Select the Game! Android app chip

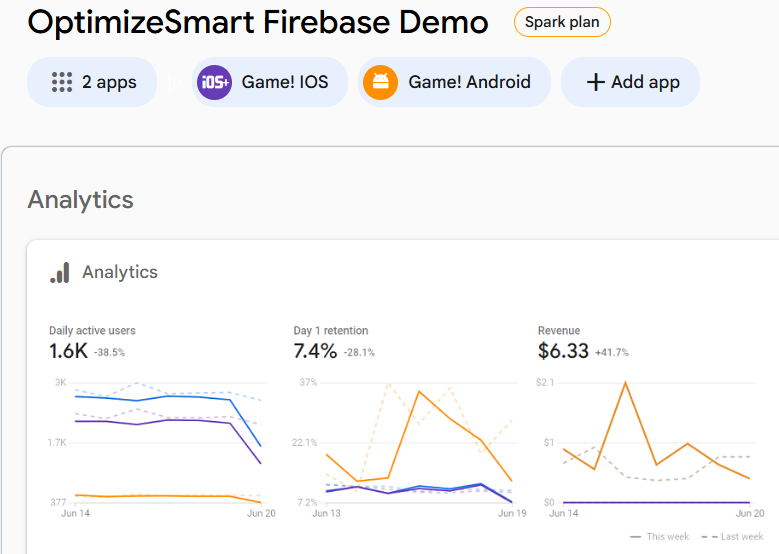454,82
